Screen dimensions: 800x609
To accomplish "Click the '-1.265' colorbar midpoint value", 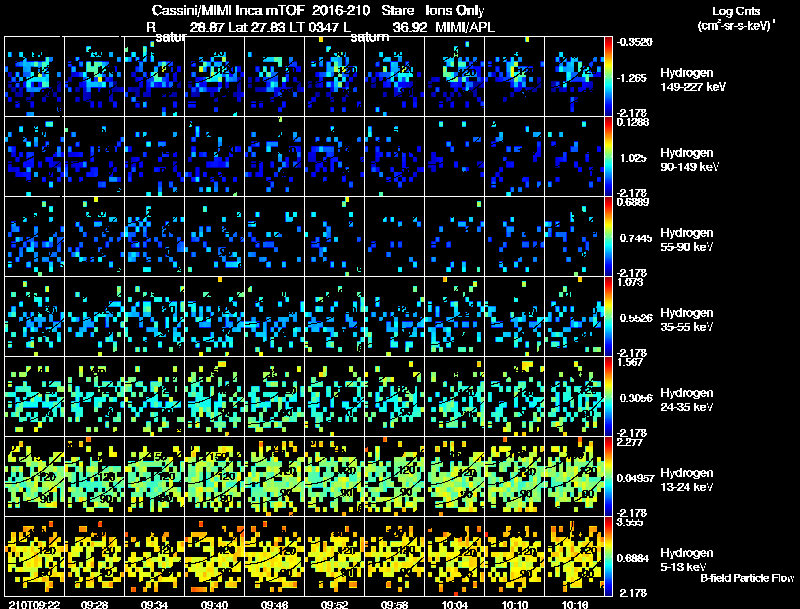I will (632, 78).
